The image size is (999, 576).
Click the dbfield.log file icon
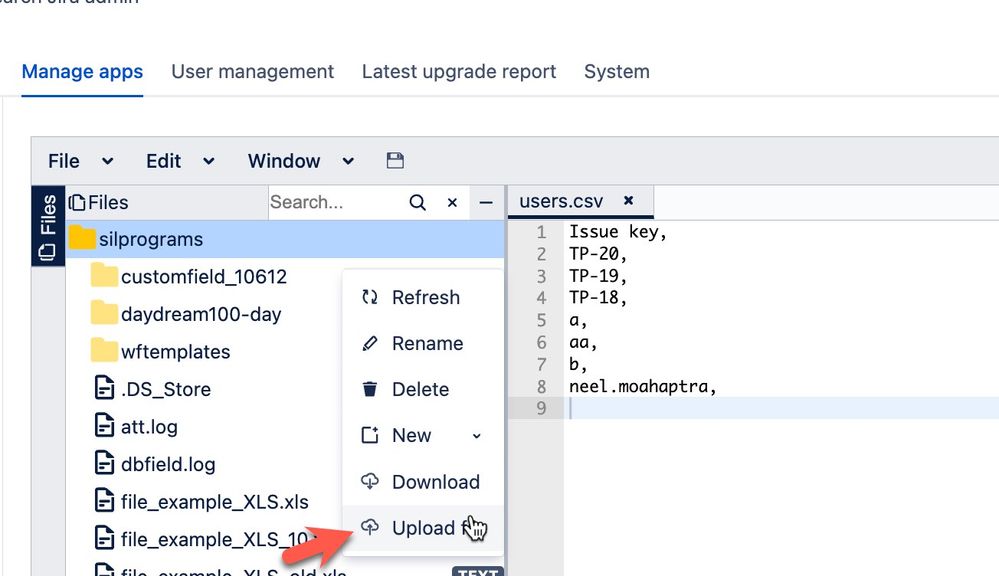point(104,464)
